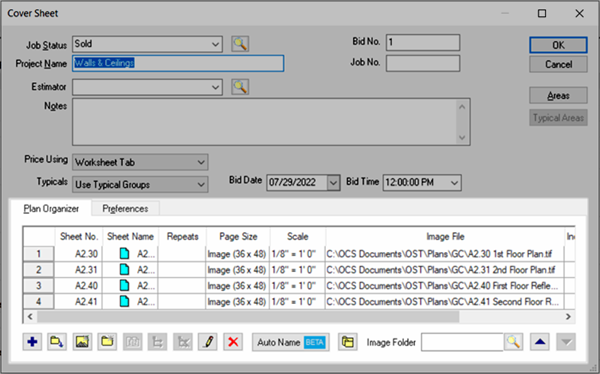
Task: Click the Page Size column header
Action: click(238, 237)
